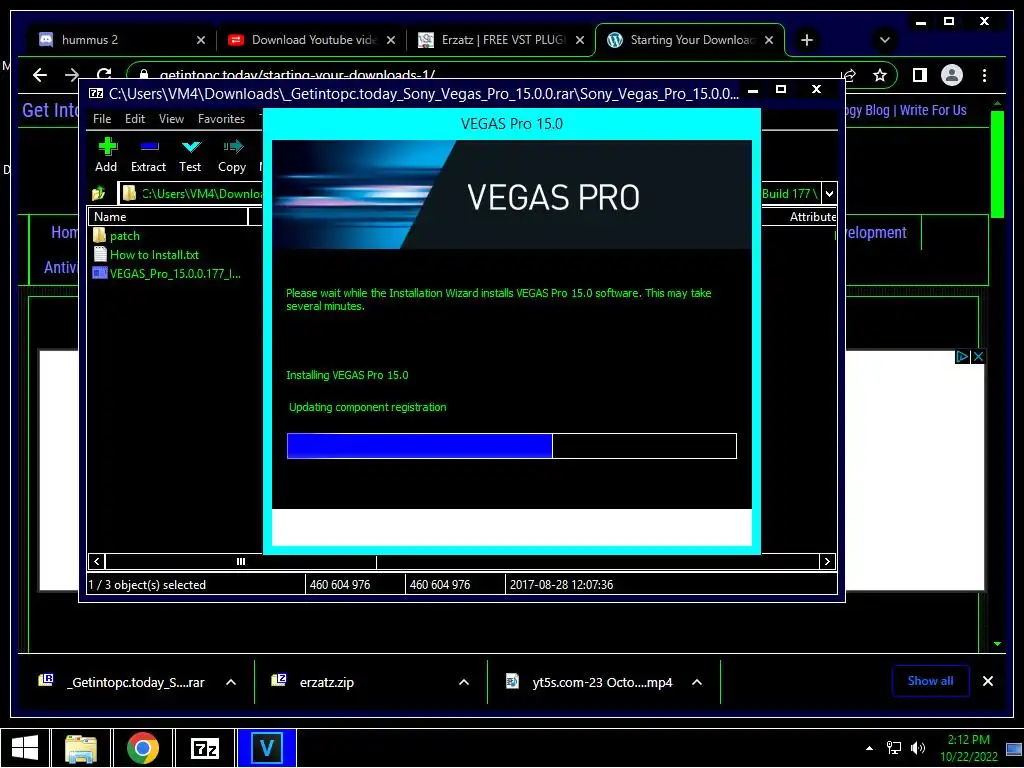Click the Chrome back arrow

pos(40,75)
